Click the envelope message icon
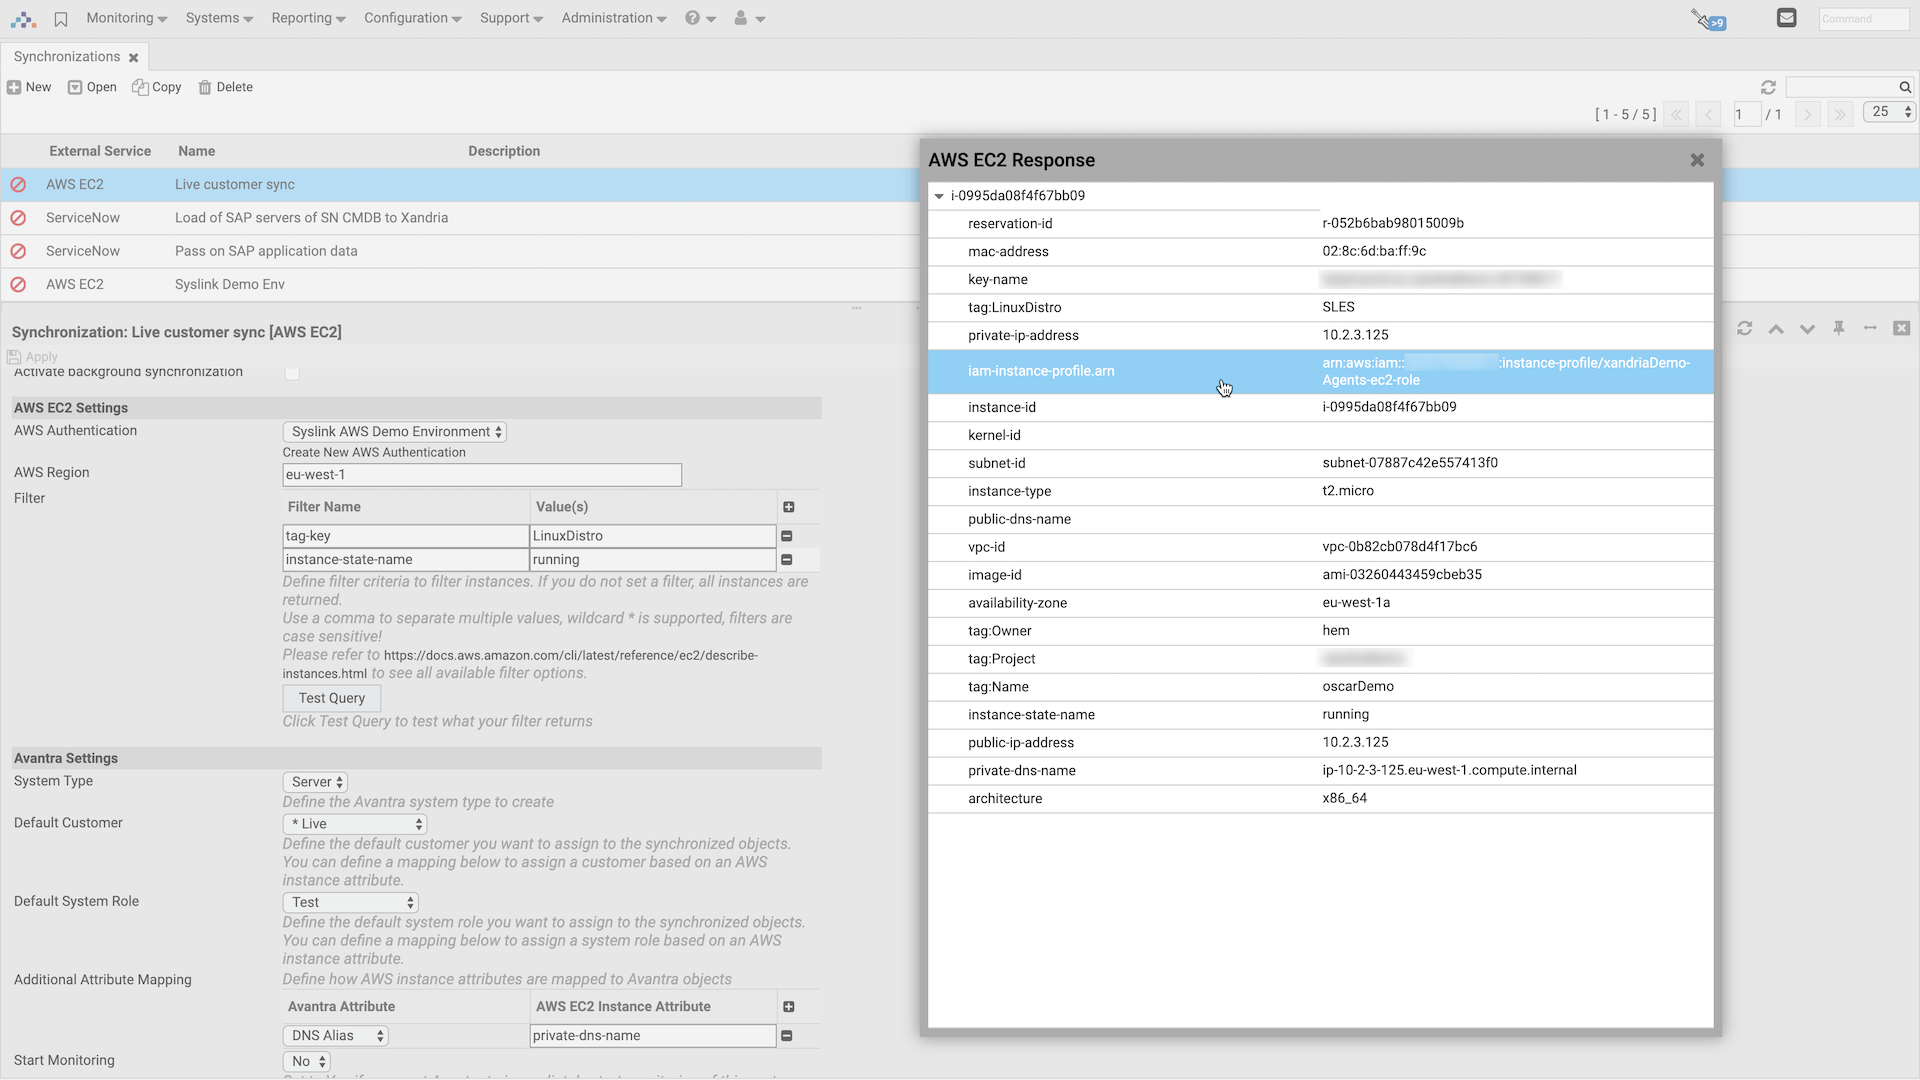The image size is (1920, 1080). click(x=1786, y=17)
